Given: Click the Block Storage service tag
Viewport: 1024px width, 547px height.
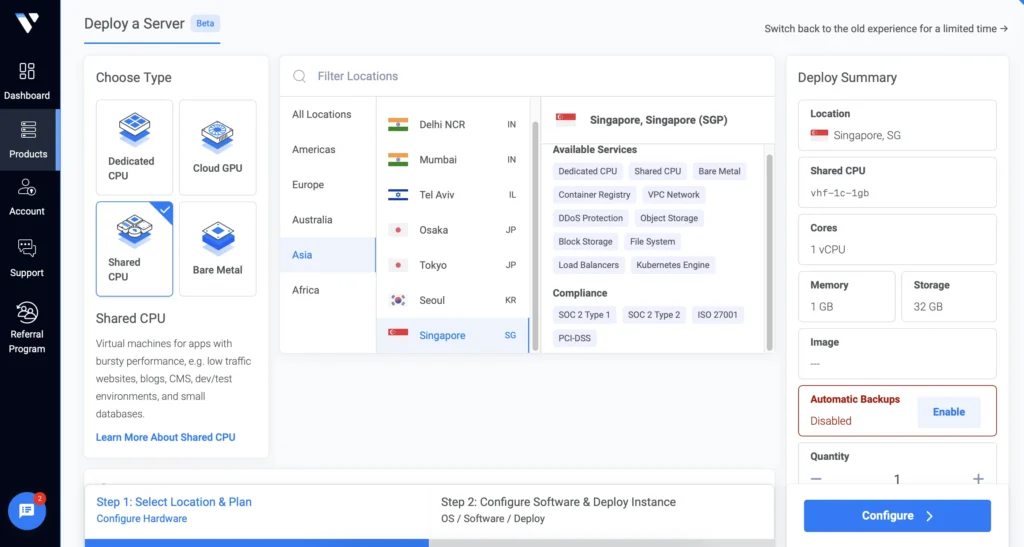Looking at the screenshot, I should (585, 242).
